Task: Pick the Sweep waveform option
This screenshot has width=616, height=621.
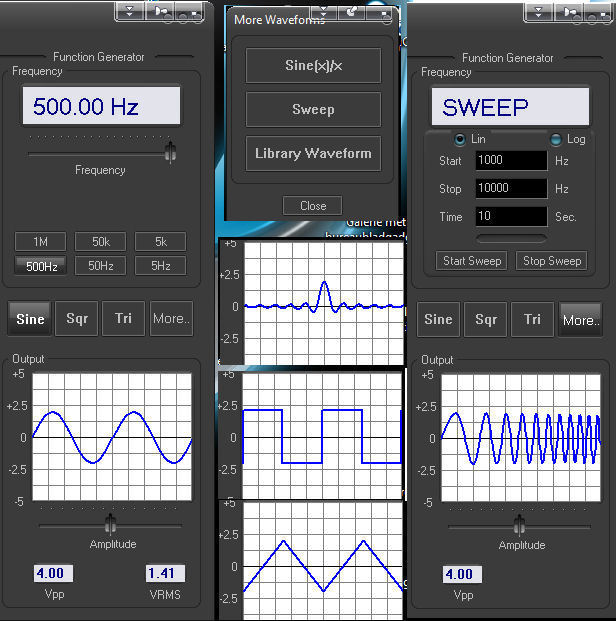Action: coord(313,109)
